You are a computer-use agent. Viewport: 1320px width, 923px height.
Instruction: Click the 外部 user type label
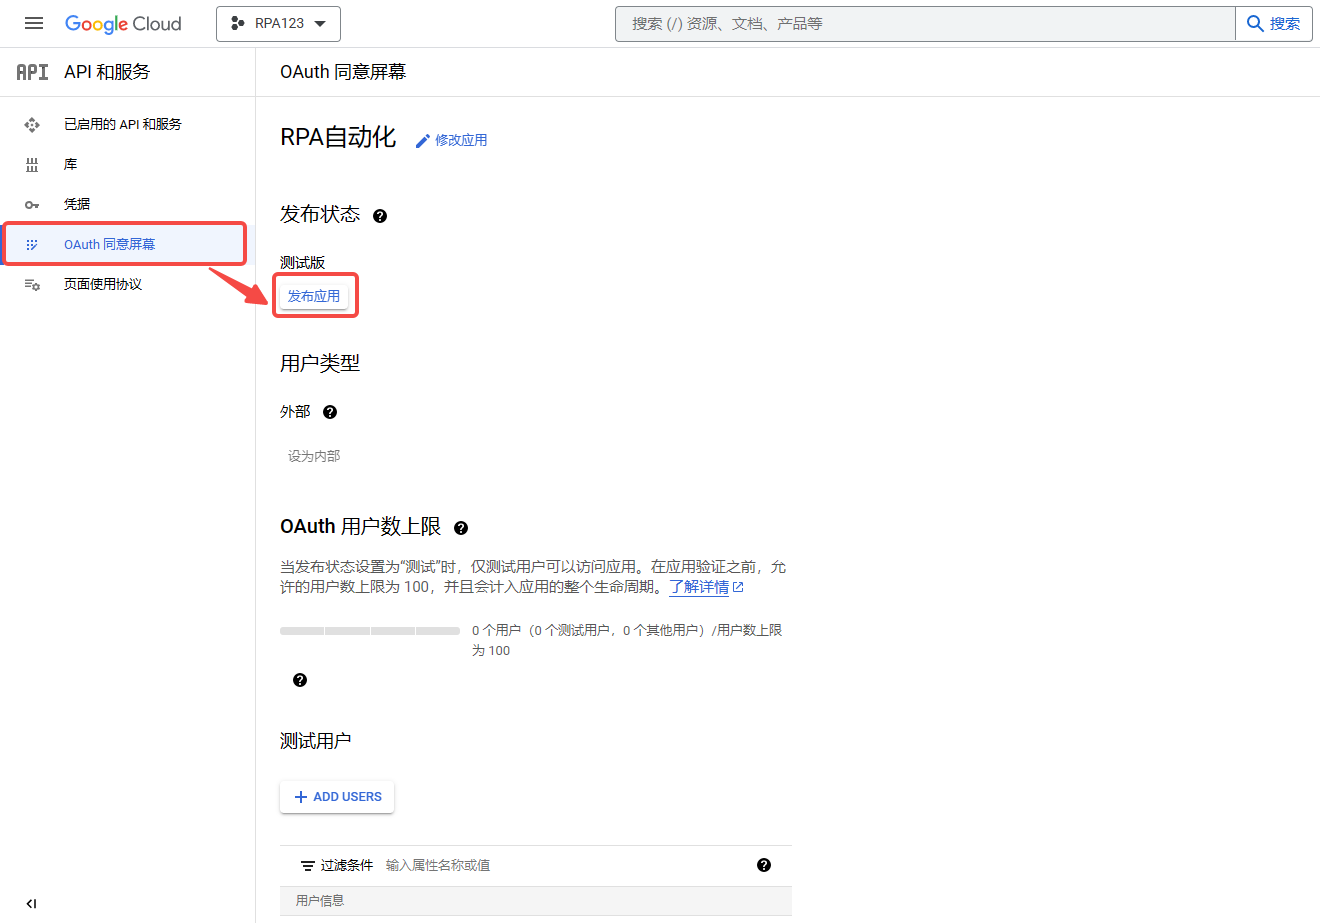pyautogui.click(x=295, y=412)
